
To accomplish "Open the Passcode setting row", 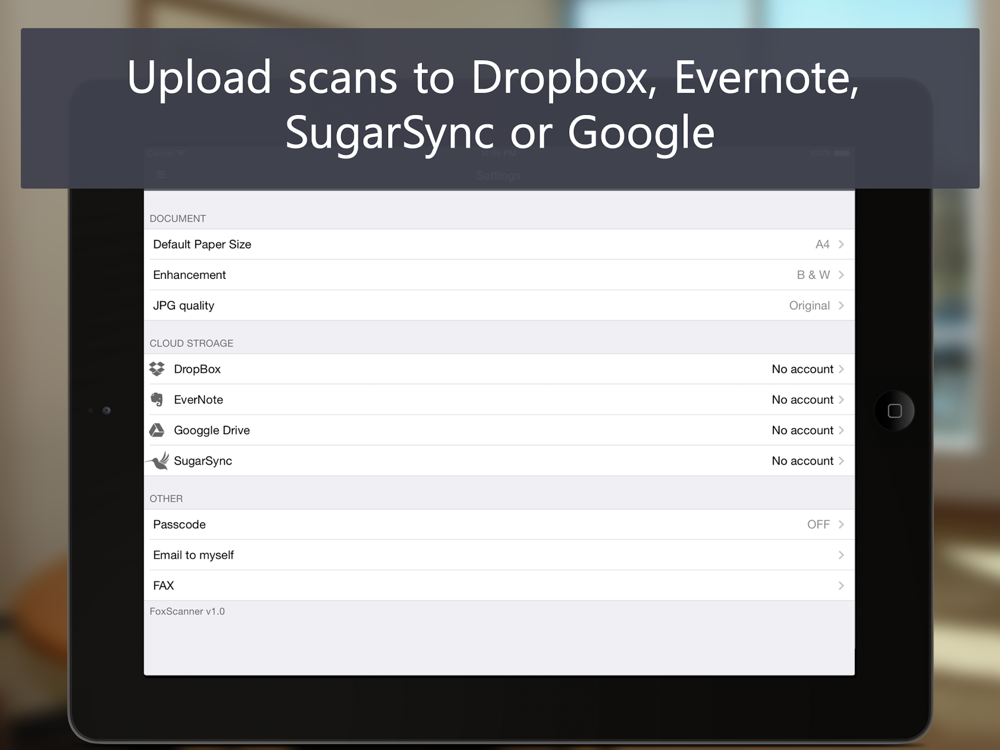I will [499, 524].
